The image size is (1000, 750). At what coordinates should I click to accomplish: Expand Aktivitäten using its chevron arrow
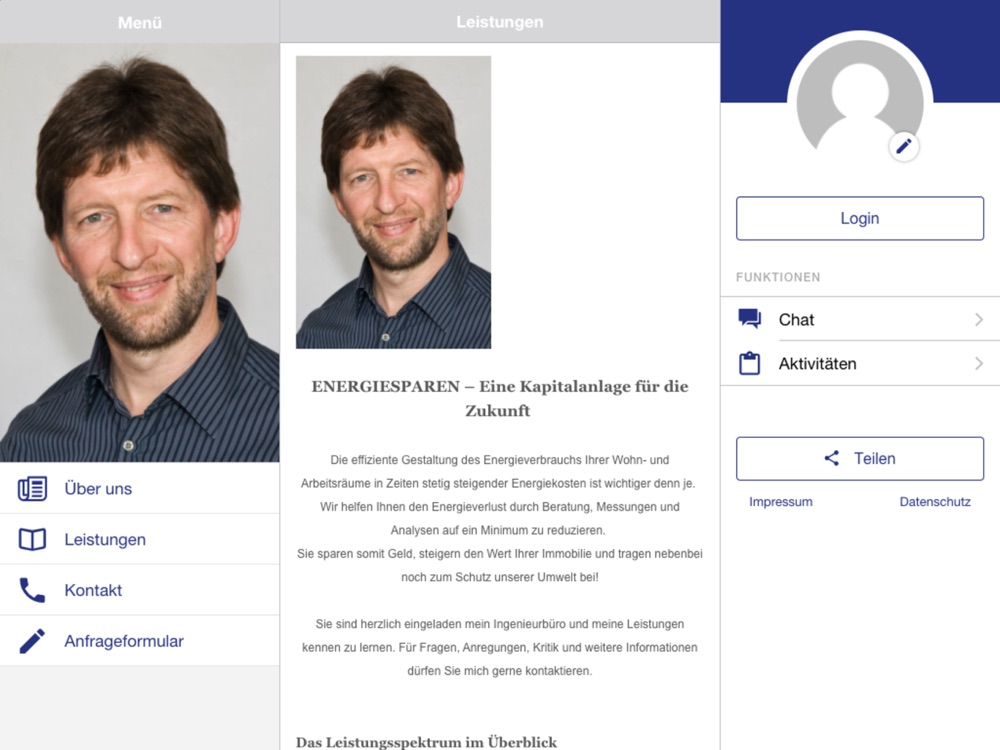pyautogui.click(x=979, y=364)
